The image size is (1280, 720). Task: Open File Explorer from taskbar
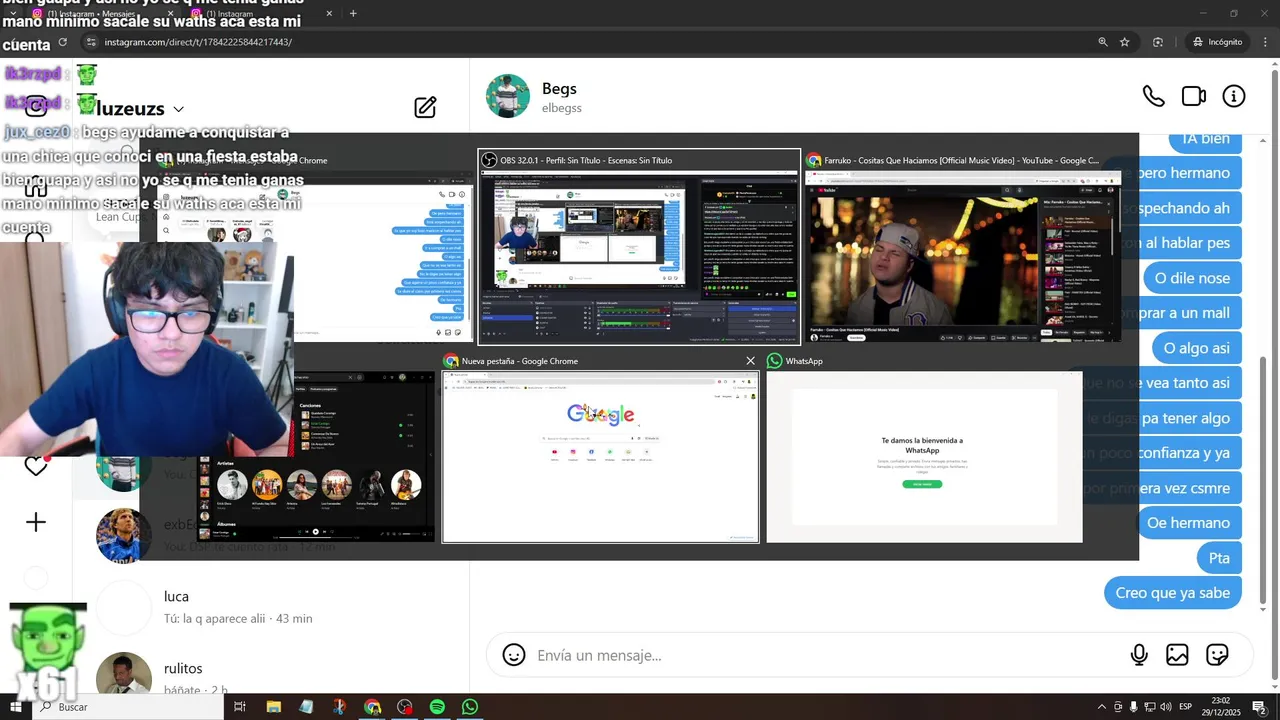(273, 707)
